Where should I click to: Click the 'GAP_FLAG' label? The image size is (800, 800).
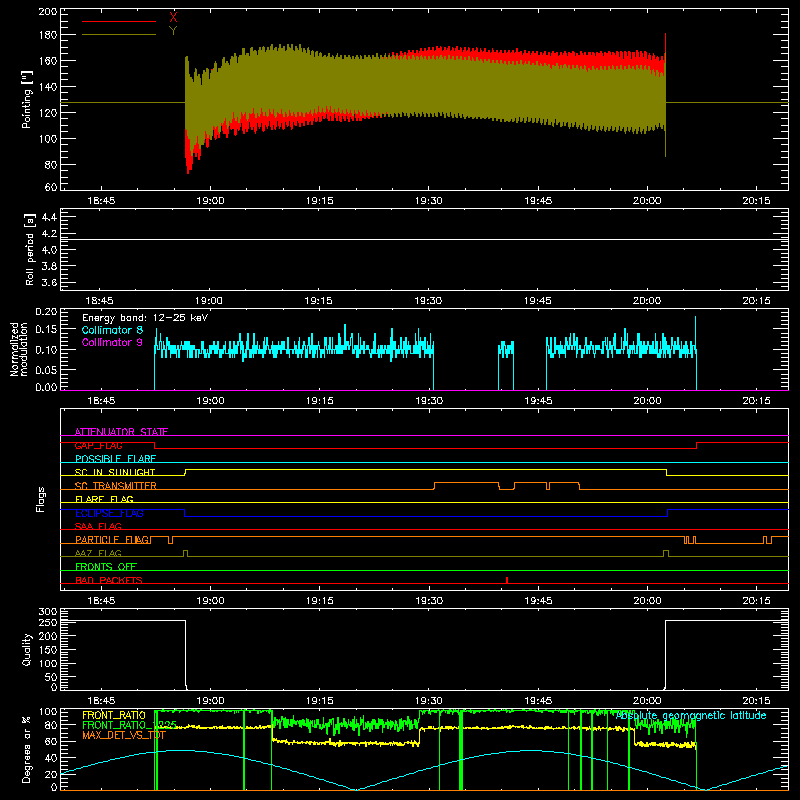[98, 445]
